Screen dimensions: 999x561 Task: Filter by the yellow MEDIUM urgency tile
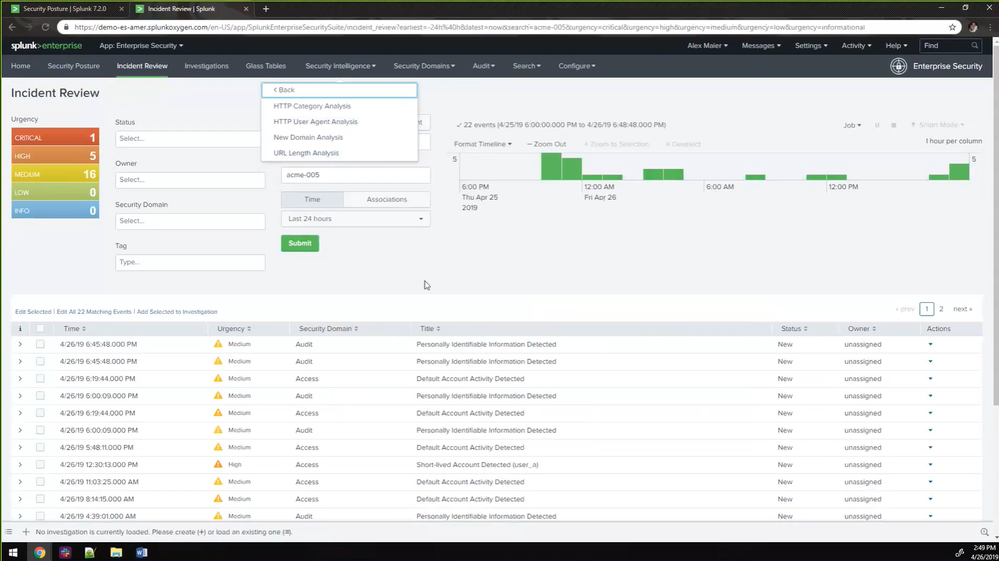pos(55,174)
